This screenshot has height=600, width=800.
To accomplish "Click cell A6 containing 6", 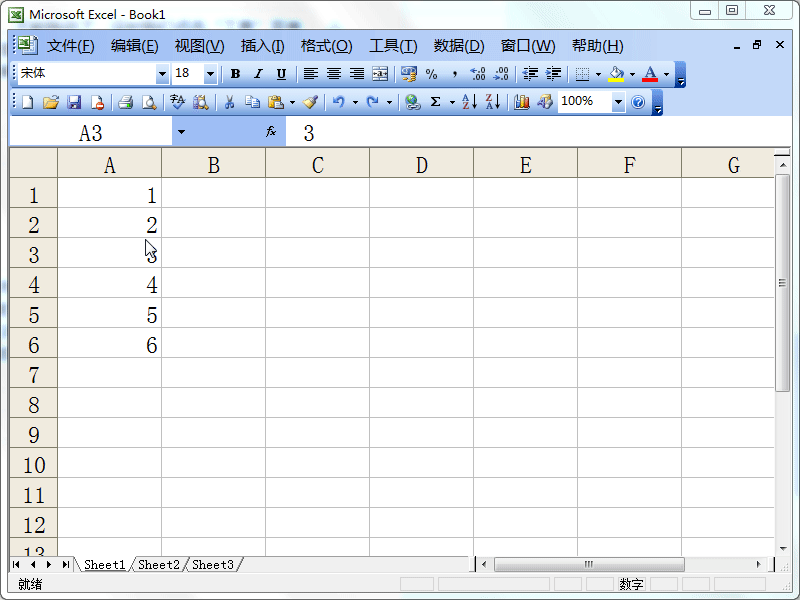I will [110, 344].
